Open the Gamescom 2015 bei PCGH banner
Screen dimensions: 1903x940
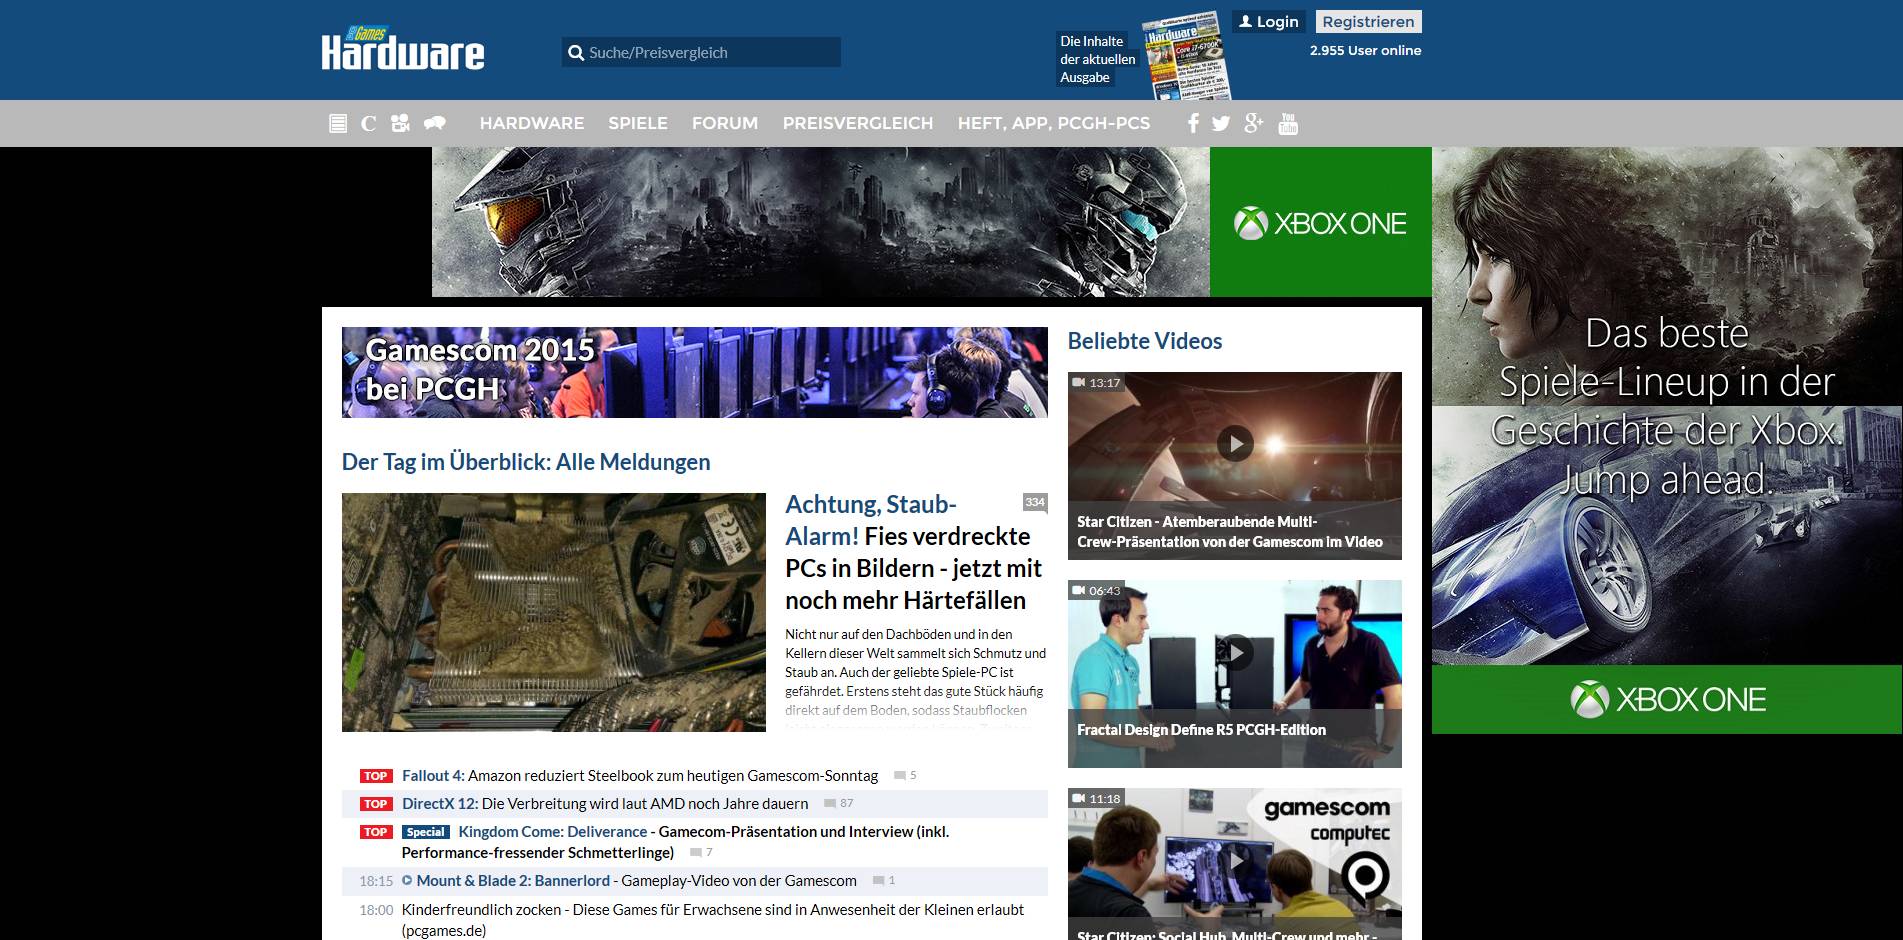point(695,372)
